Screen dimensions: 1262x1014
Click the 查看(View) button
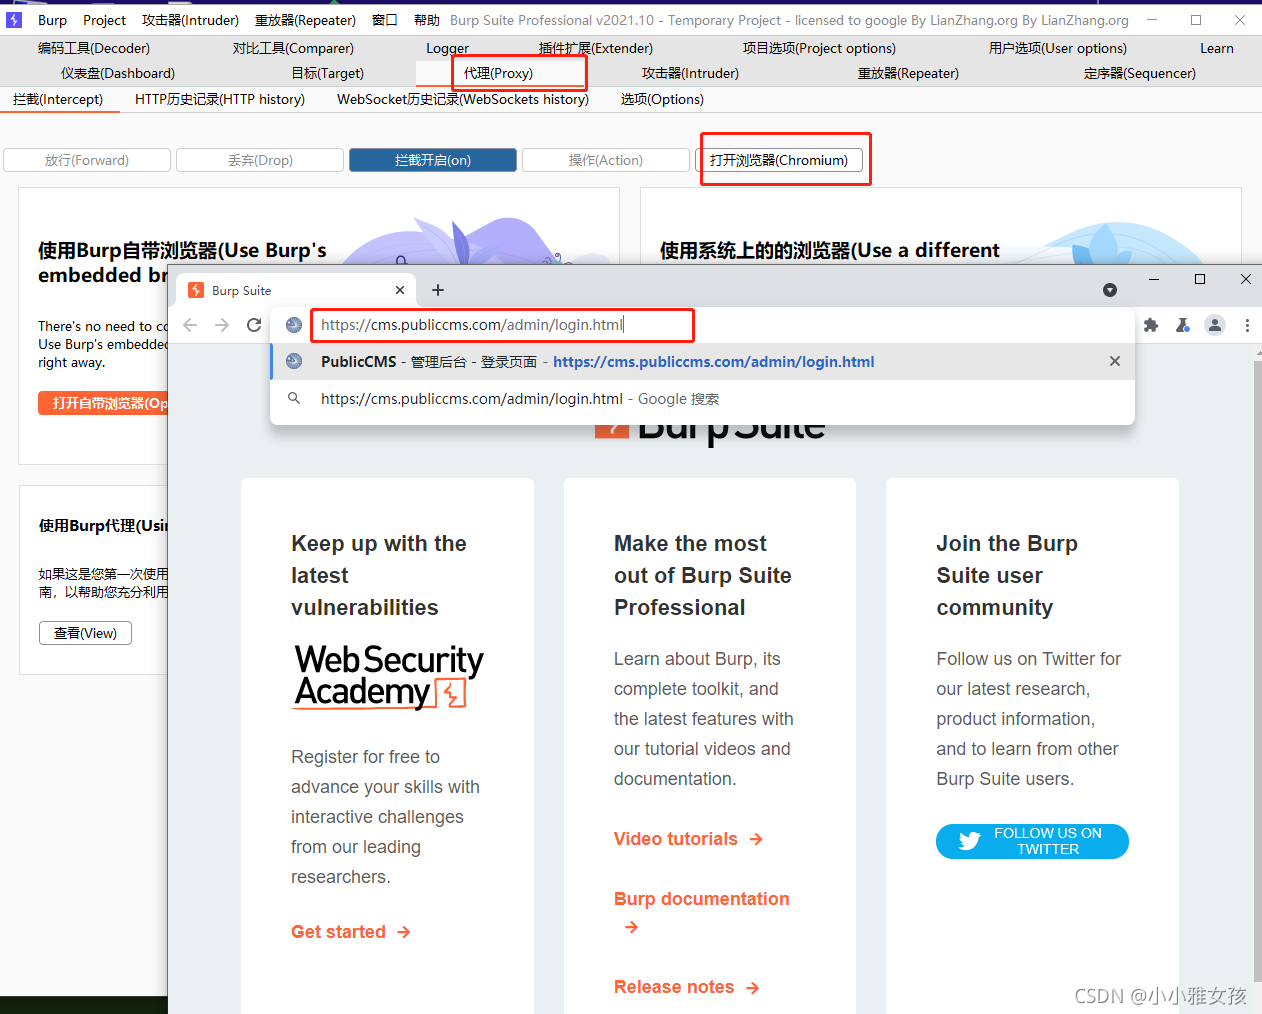point(86,633)
